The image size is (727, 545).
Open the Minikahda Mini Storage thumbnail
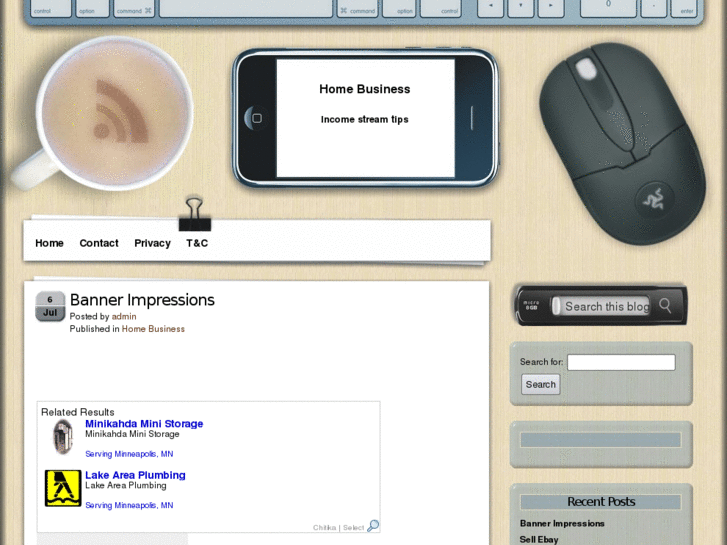(x=63, y=437)
